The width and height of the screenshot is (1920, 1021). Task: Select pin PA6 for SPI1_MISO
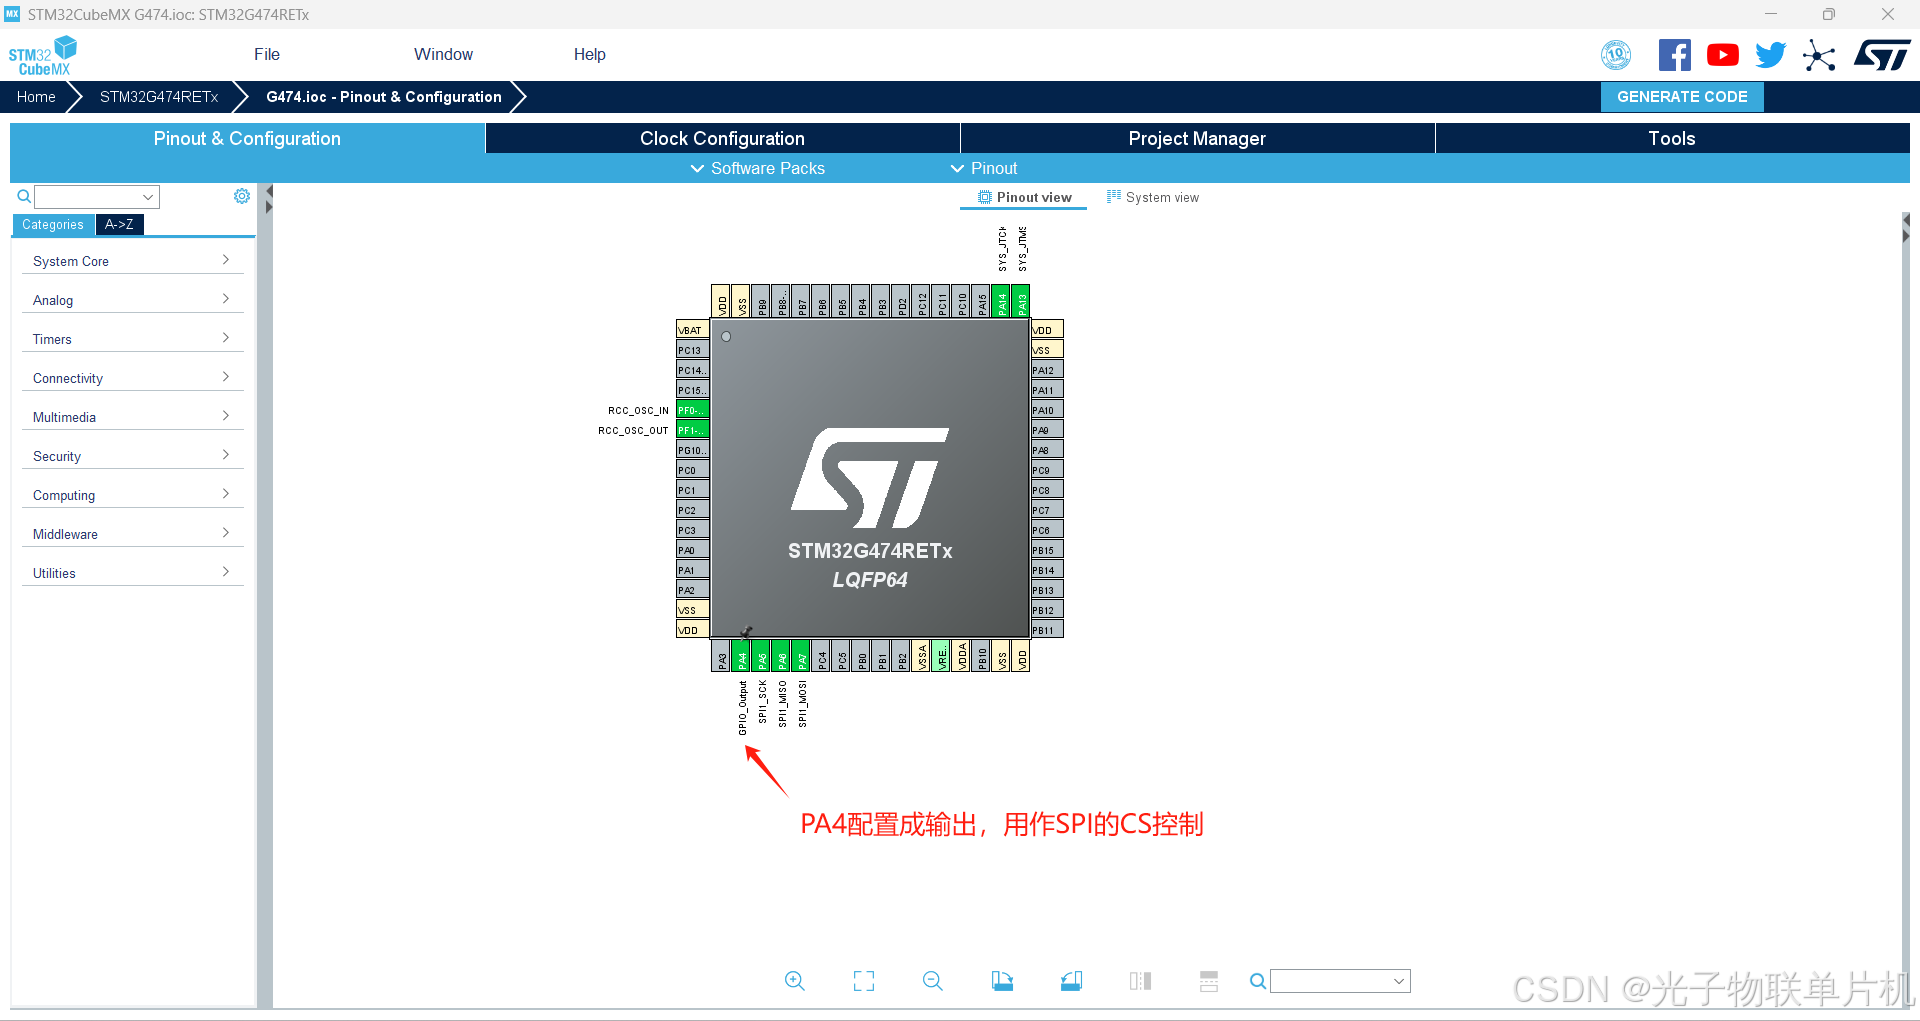782,657
